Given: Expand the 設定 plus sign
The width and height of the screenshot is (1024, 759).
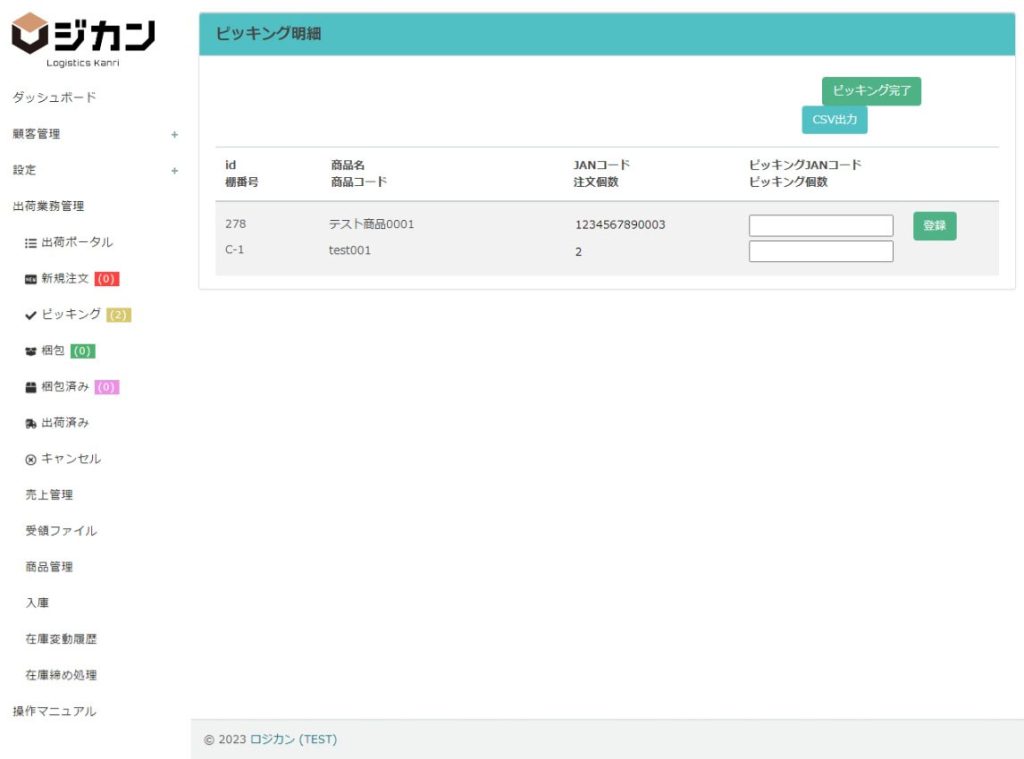Looking at the screenshot, I should [x=174, y=170].
